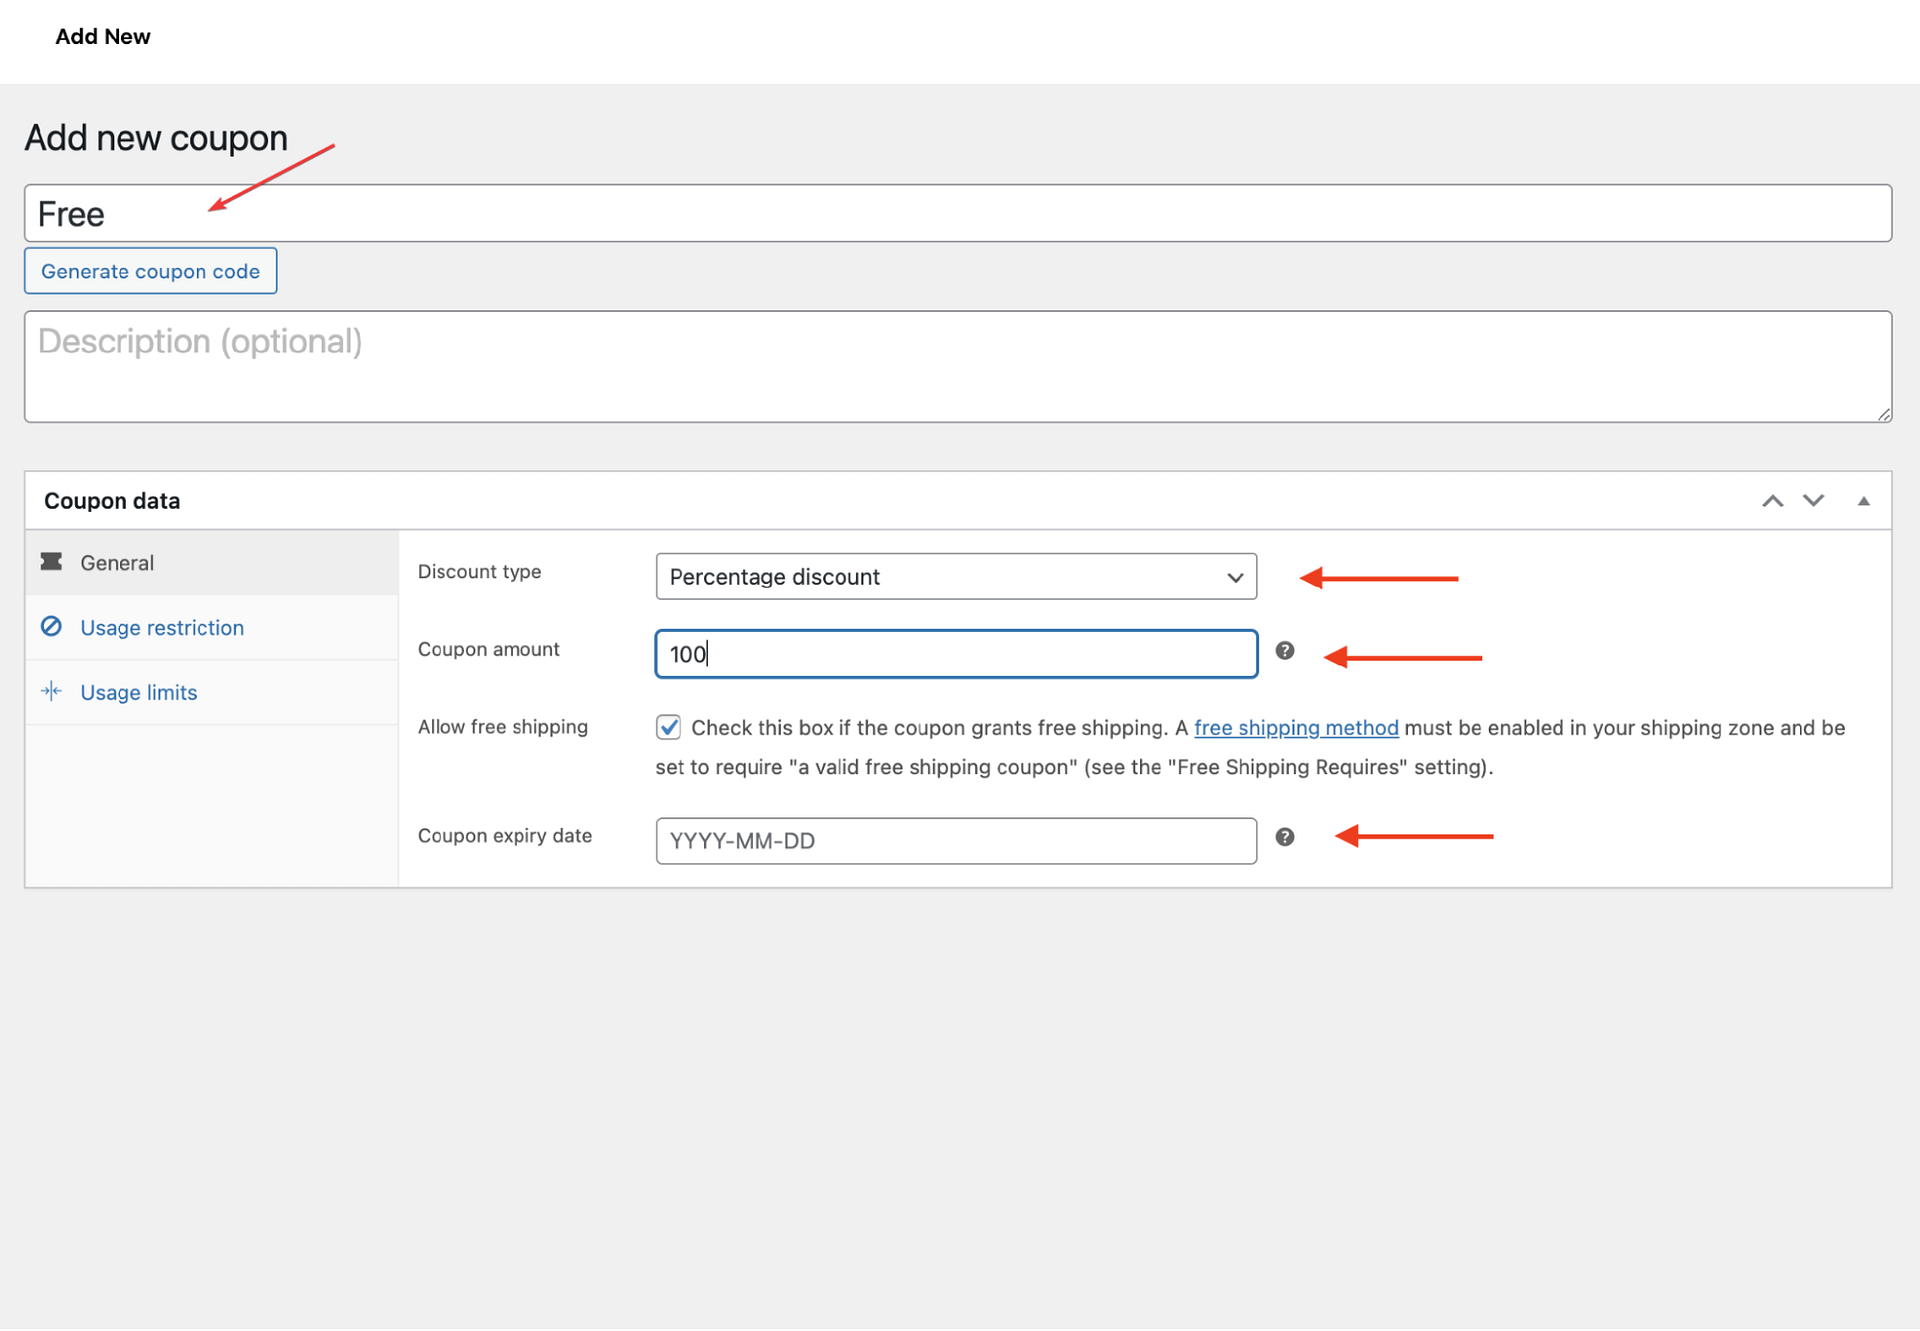Image resolution: width=1920 pixels, height=1331 pixels.
Task: Click the Allow free shipping label
Action: tap(502, 727)
